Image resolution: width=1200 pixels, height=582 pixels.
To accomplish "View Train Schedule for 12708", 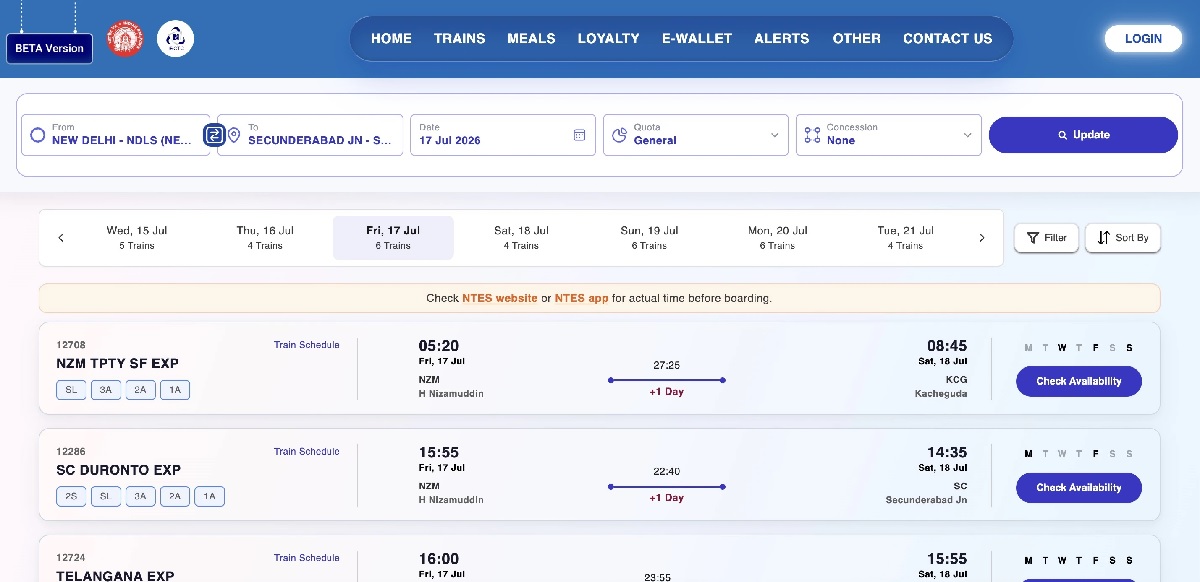I will [307, 345].
